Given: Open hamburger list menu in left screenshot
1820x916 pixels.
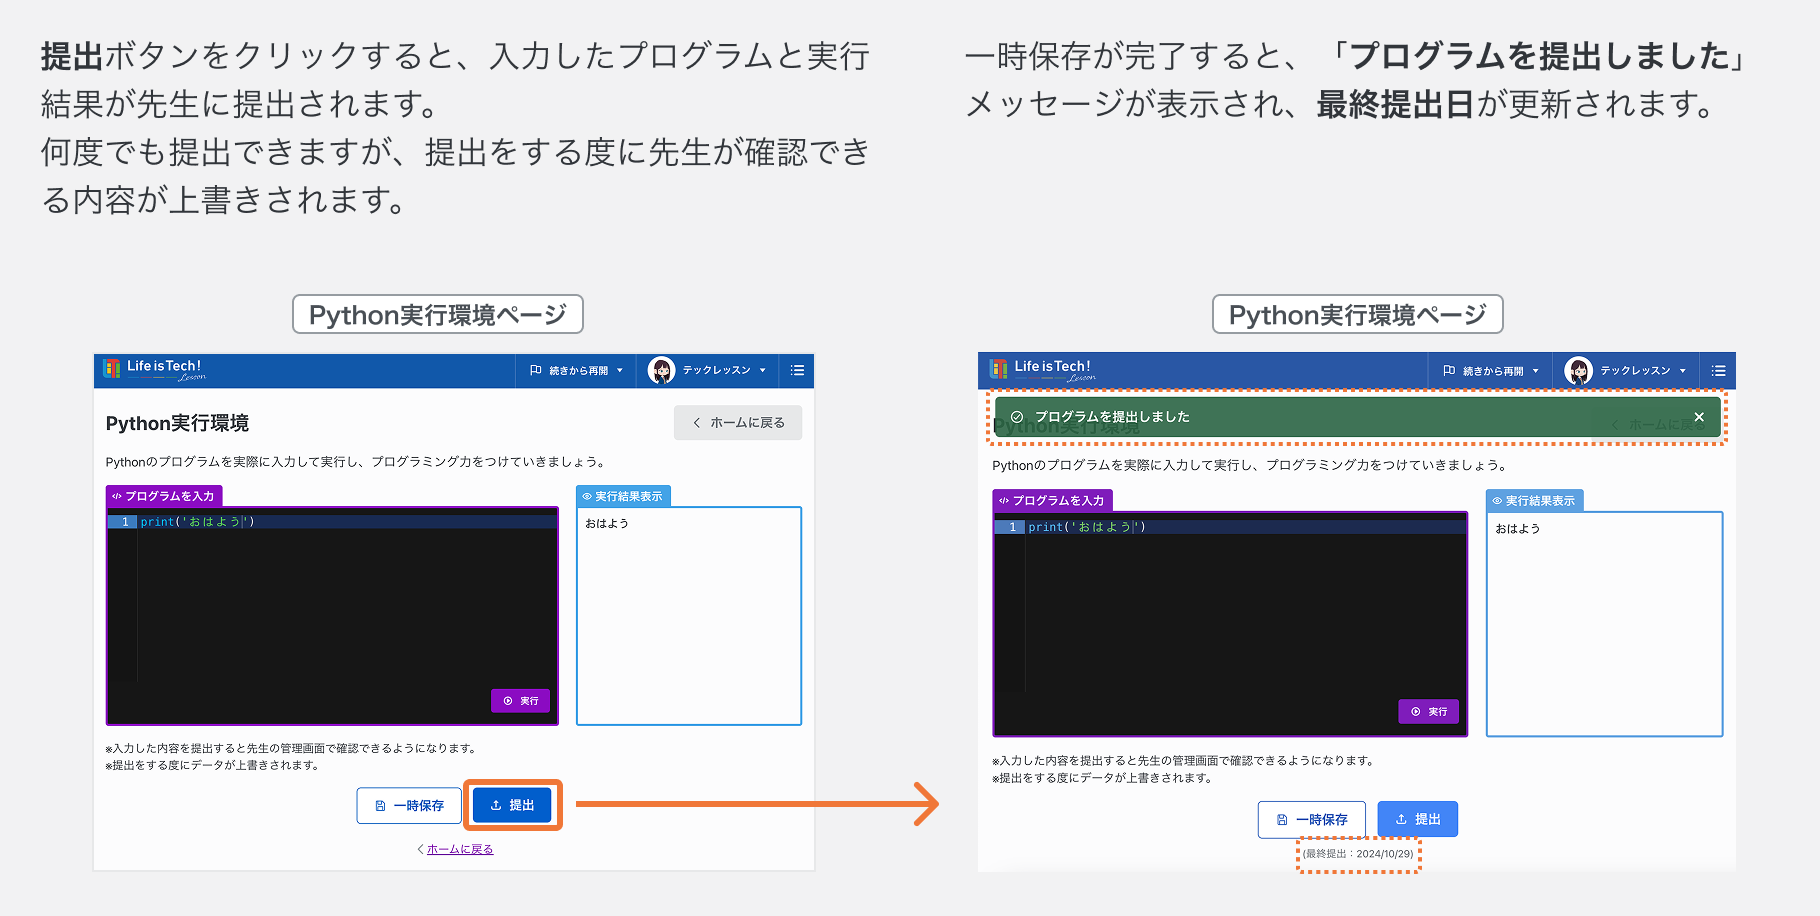Looking at the screenshot, I should click(797, 370).
